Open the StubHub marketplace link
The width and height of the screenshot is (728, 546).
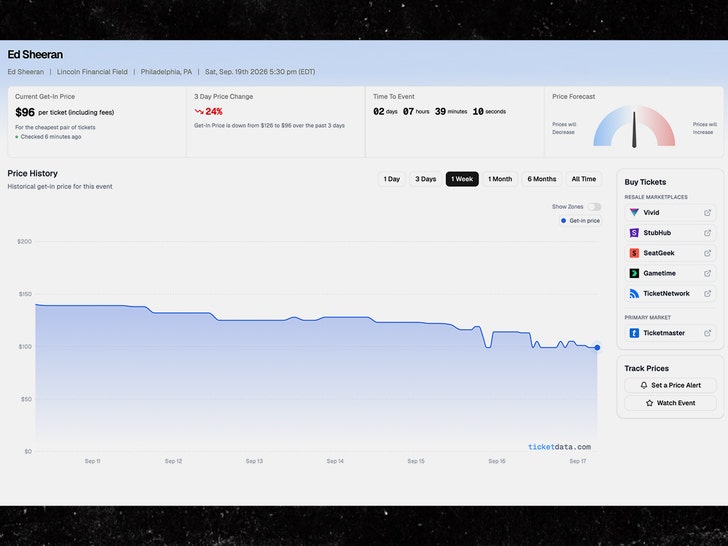tap(670, 233)
